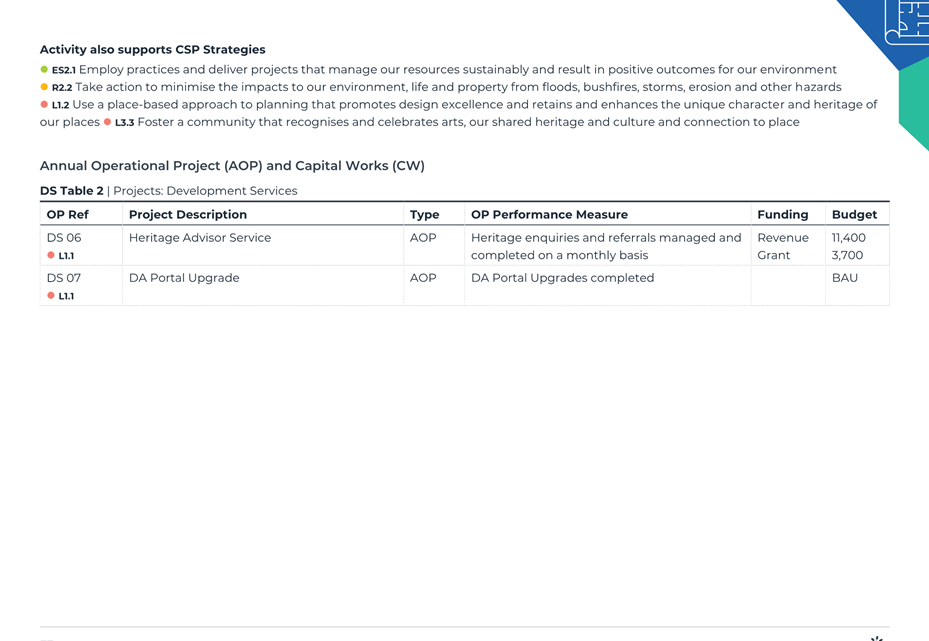Click the red L1.1 dot under DS 06
This screenshot has height=641, width=929.
click(51, 255)
